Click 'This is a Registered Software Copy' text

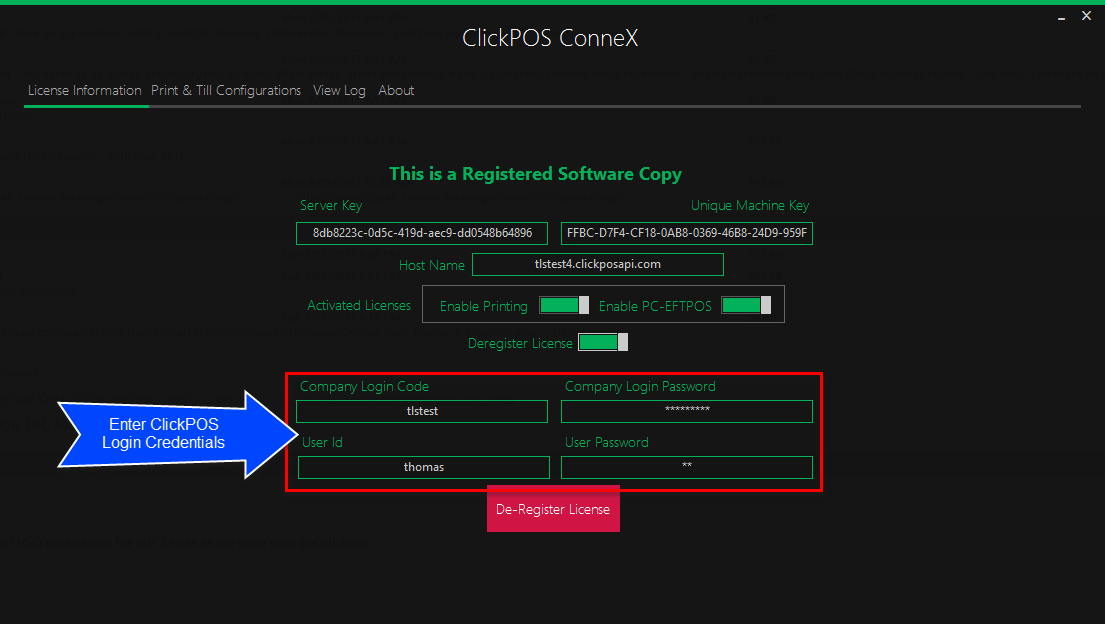tap(536, 174)
